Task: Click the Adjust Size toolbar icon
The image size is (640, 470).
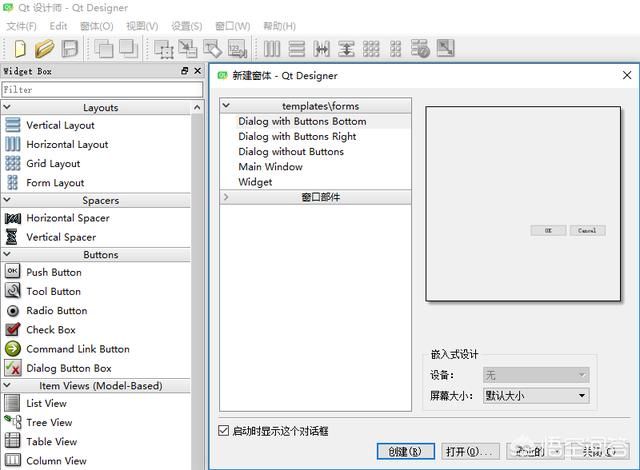Action: click(x=445, y=48)
